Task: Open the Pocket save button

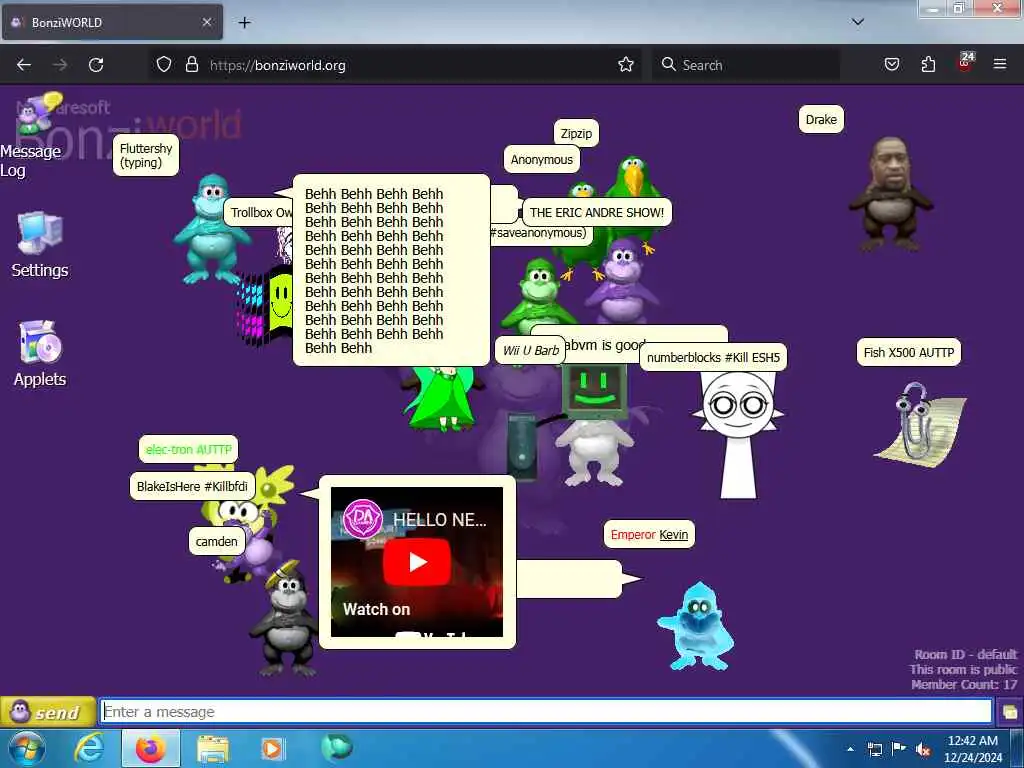Action: (x=892, y=65)
